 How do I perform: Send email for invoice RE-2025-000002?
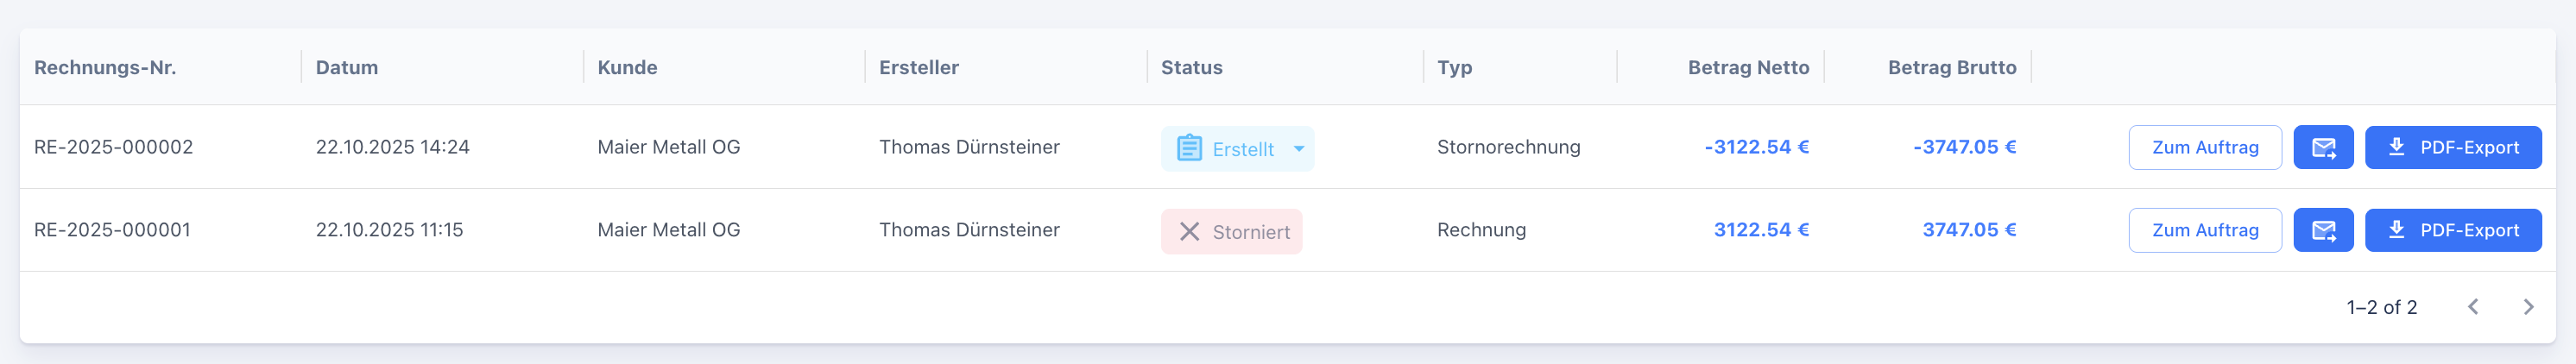[x=2322, y=148]
